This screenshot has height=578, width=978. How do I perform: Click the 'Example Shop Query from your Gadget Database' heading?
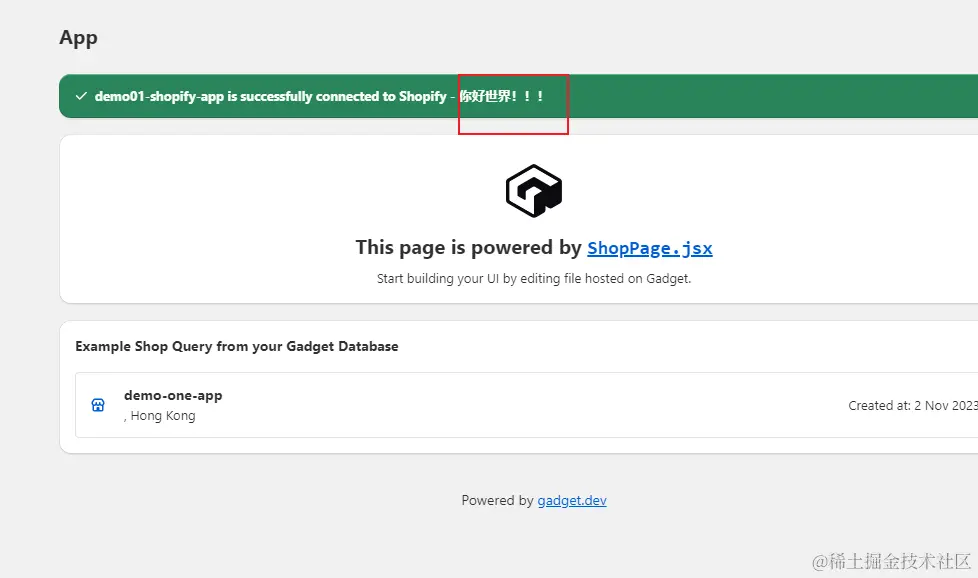point(237,346)
